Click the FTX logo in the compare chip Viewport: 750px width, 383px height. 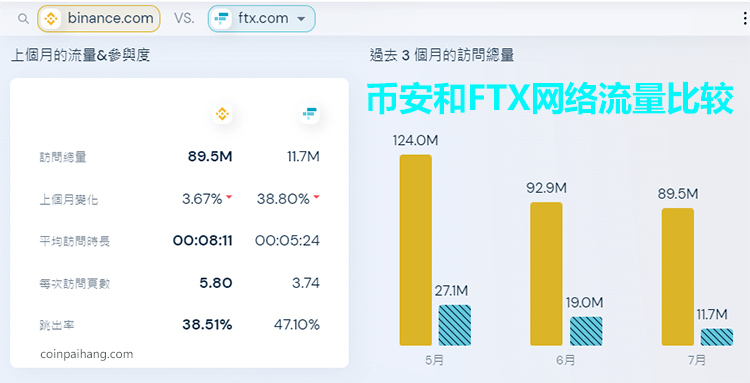tap(221, 19)
